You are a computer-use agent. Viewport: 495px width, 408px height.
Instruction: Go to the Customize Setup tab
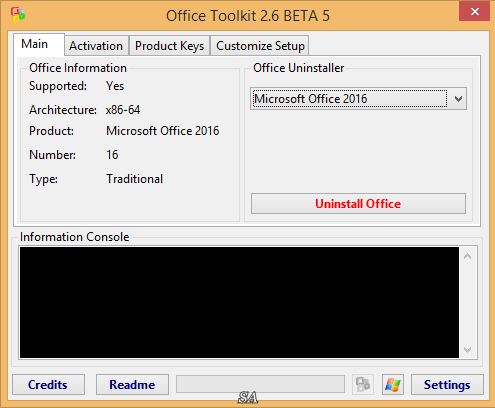(260, 46)
